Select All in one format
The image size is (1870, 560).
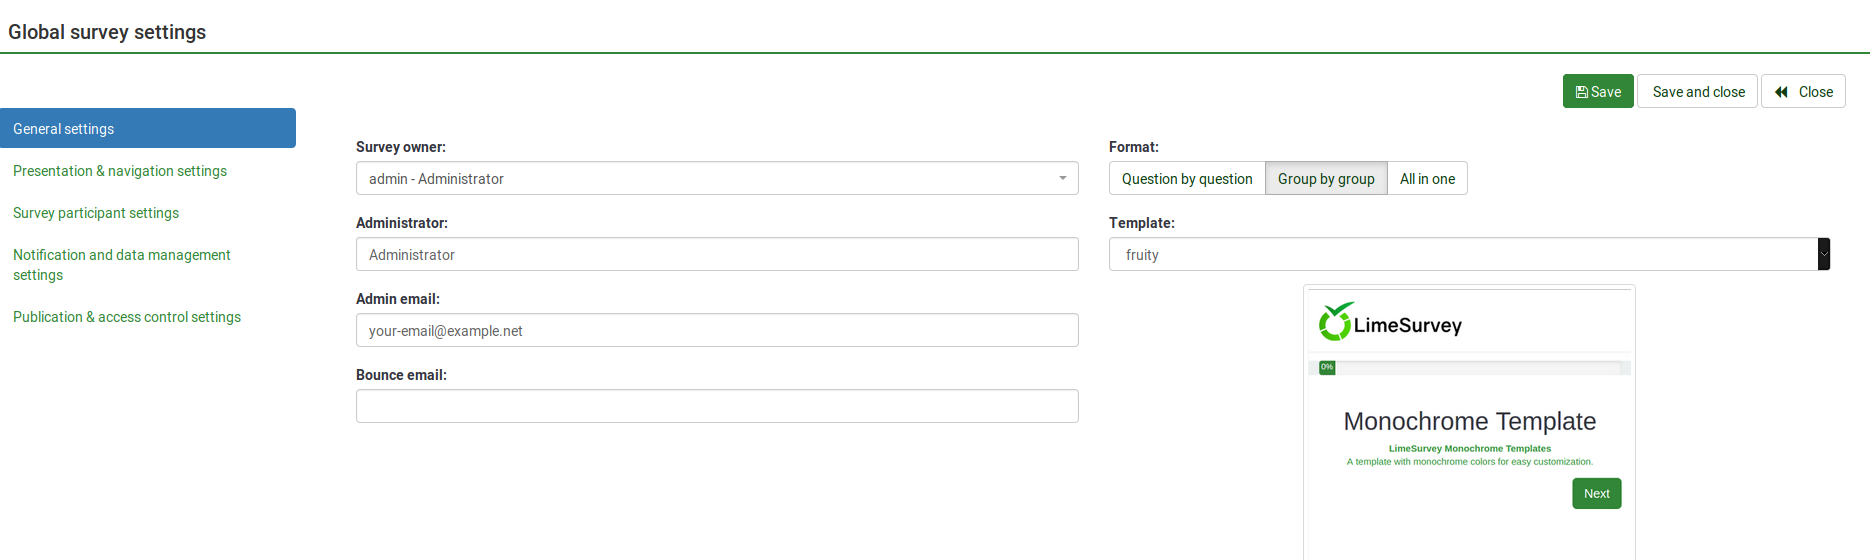click(1427, 179)
